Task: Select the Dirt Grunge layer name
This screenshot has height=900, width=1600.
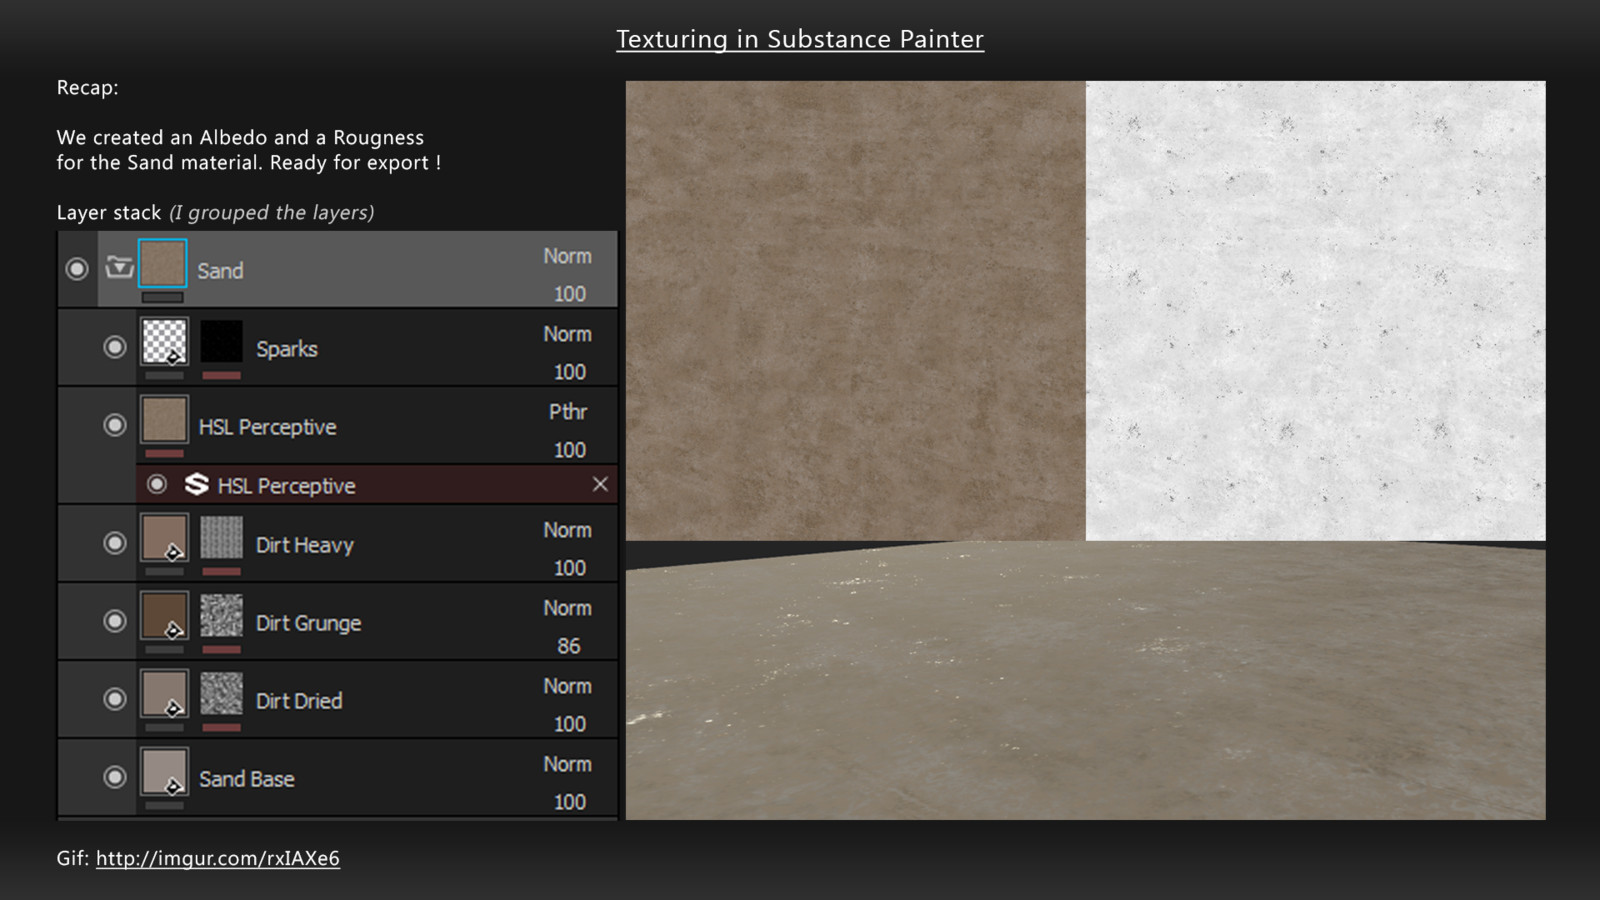Action: pyautogui.click(x=308, y=623)
